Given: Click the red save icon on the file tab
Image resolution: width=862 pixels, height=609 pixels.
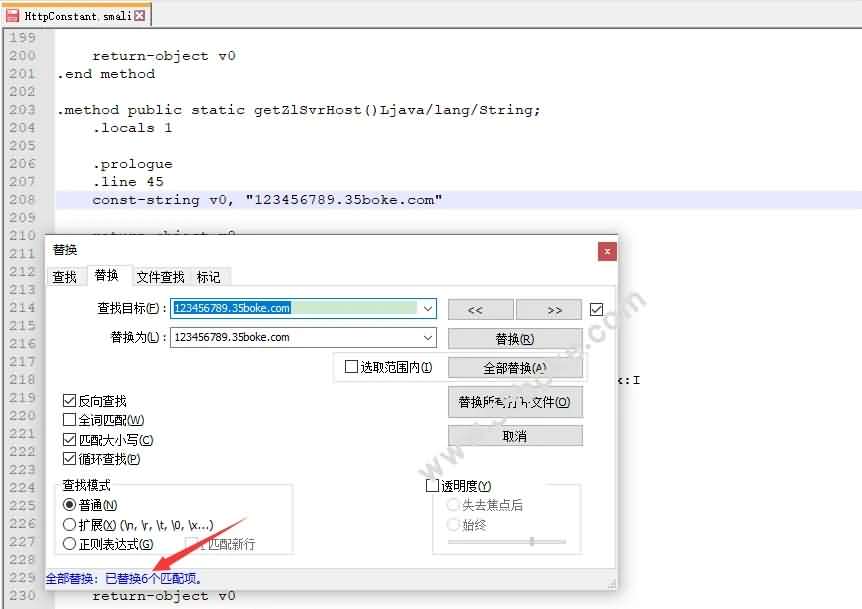Looking at the screenshot, I should pyautogui.click(x=13, y=15).
